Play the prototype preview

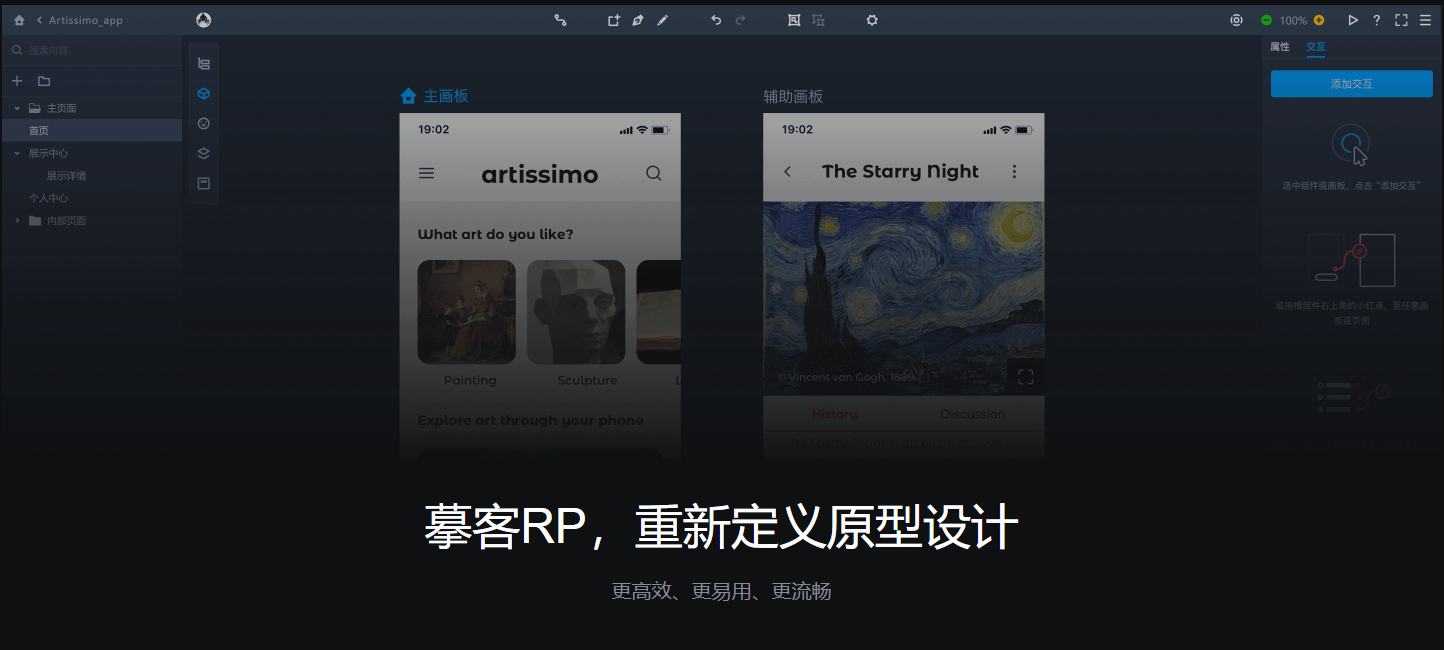click(1353, 20)
